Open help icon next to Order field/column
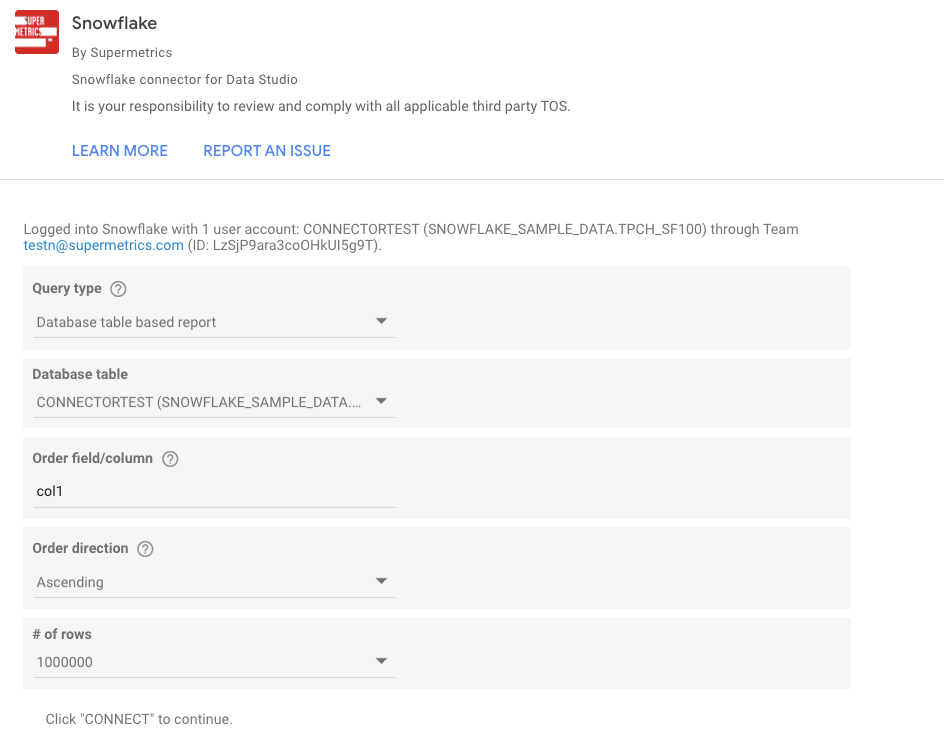The width and height of the screenshot is (944, 747). 170,459
